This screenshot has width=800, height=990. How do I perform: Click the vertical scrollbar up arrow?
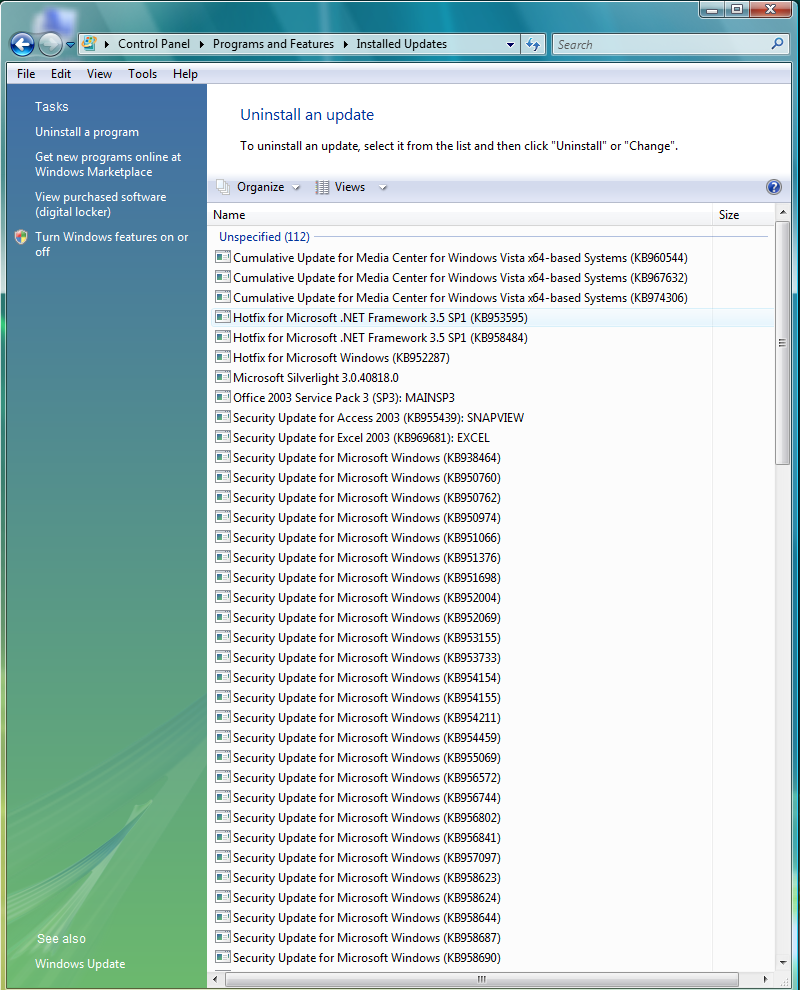783,212
